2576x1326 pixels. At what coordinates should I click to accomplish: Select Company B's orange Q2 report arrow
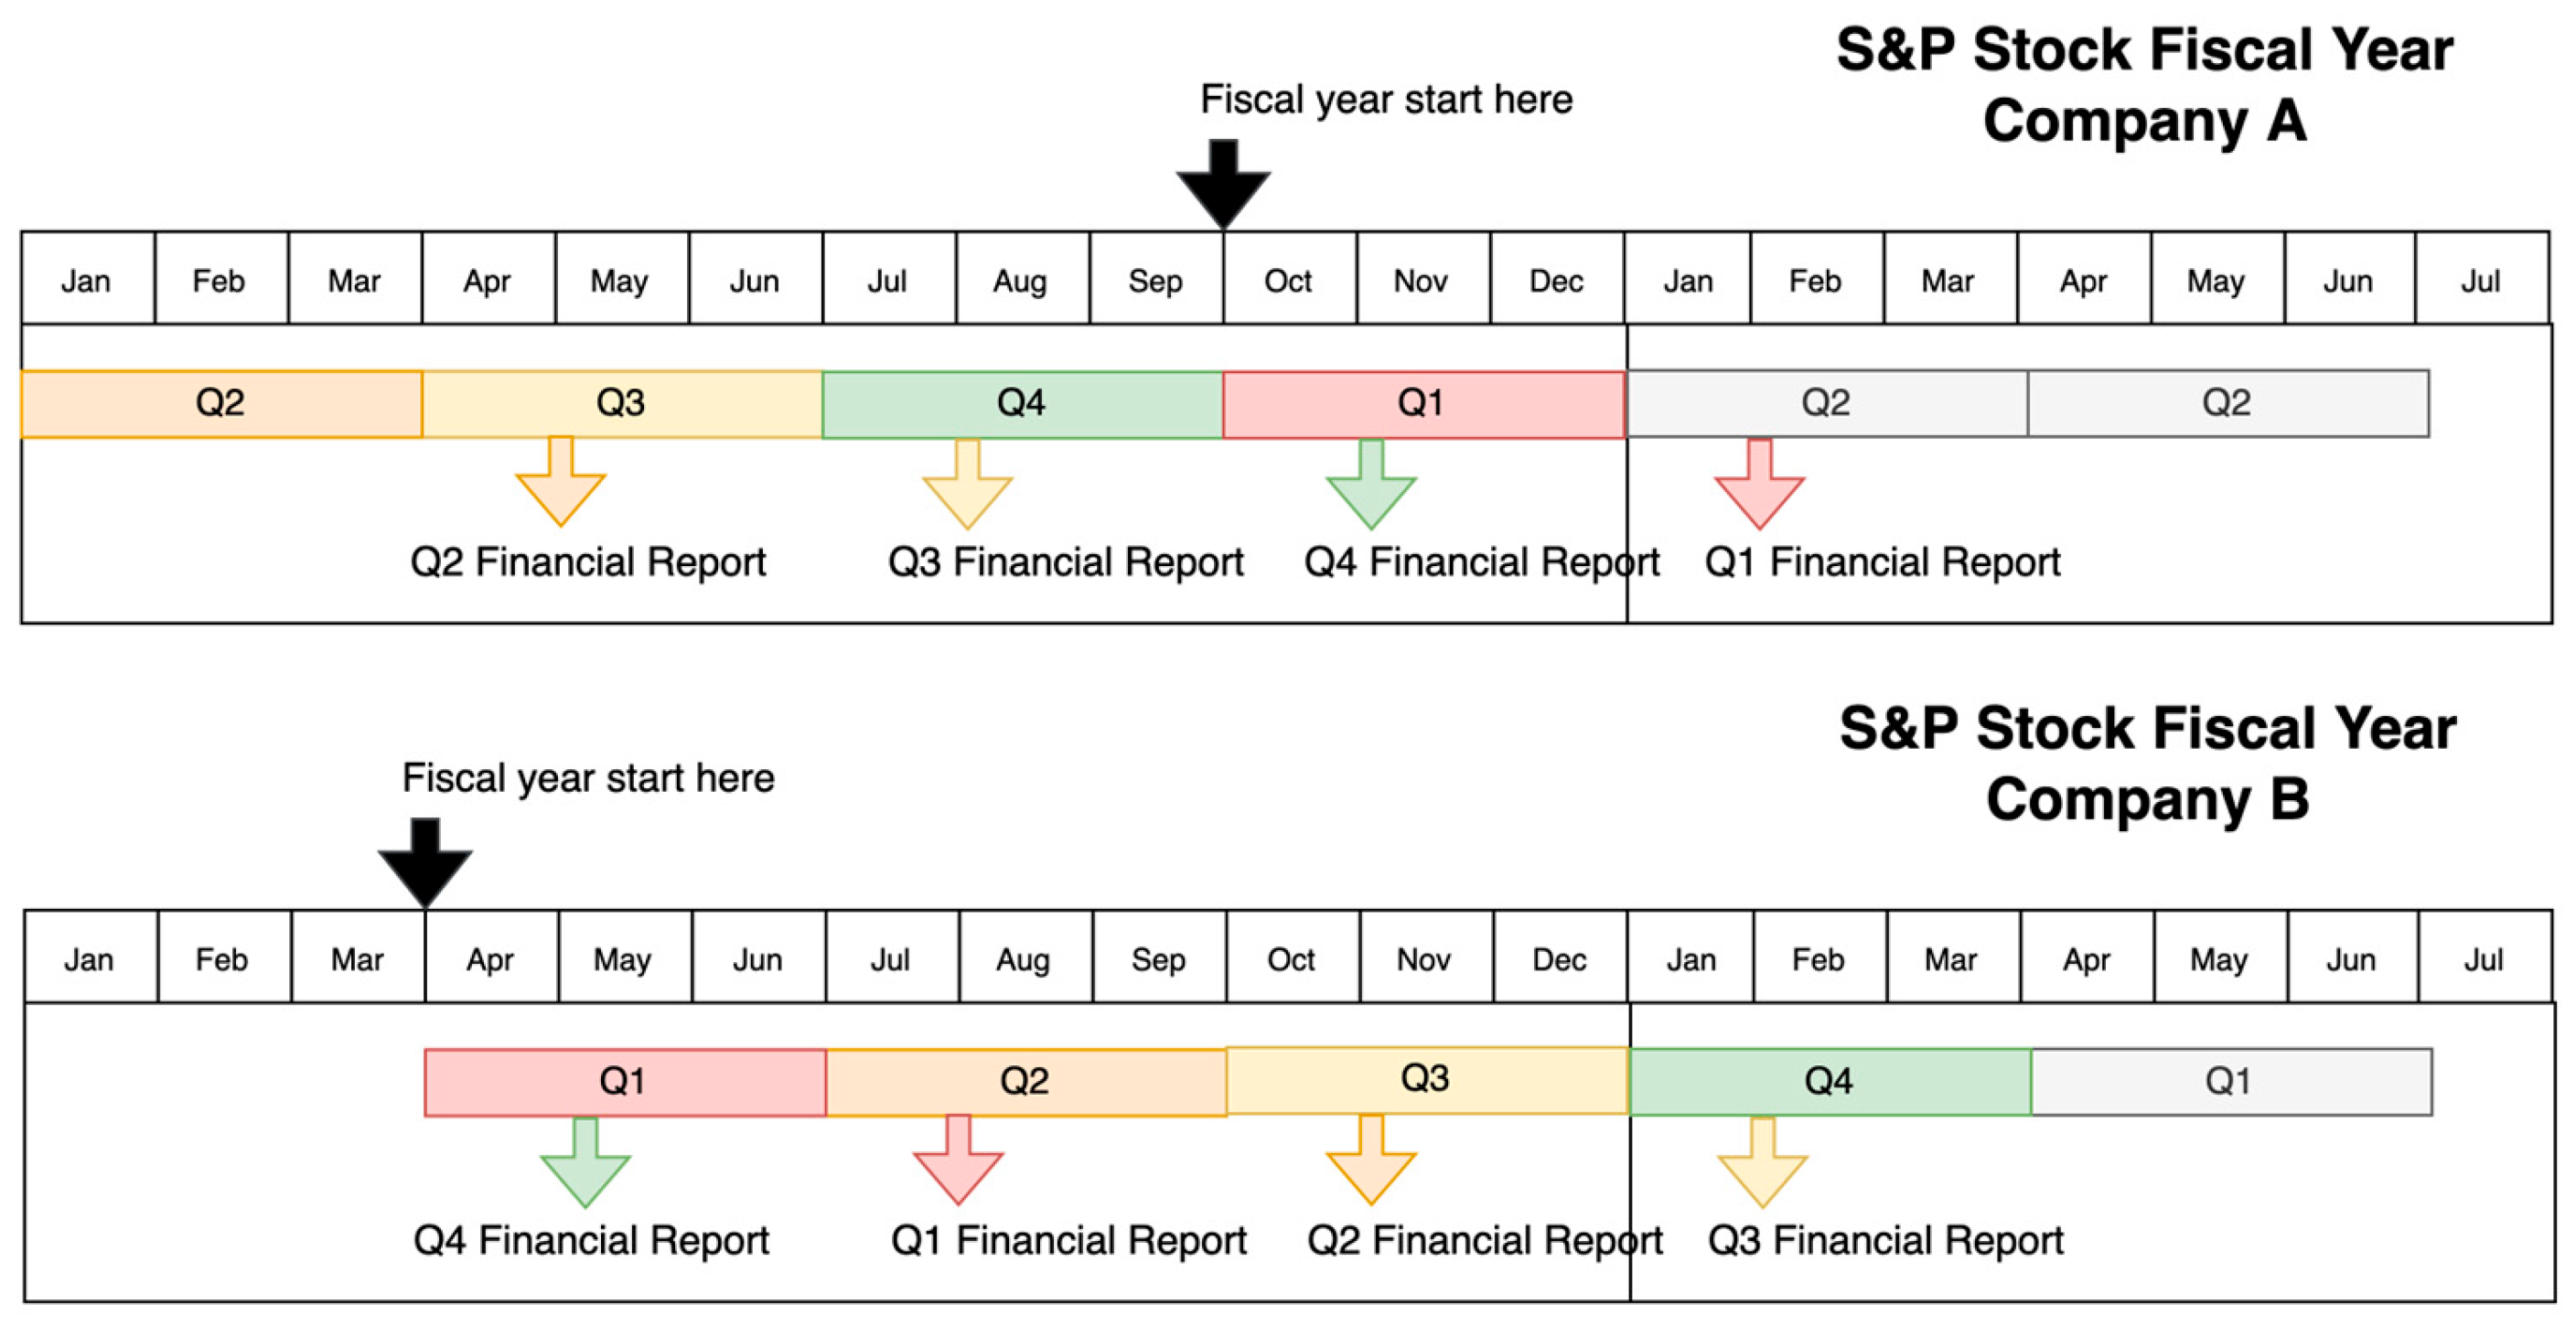coord(1371,1165)
